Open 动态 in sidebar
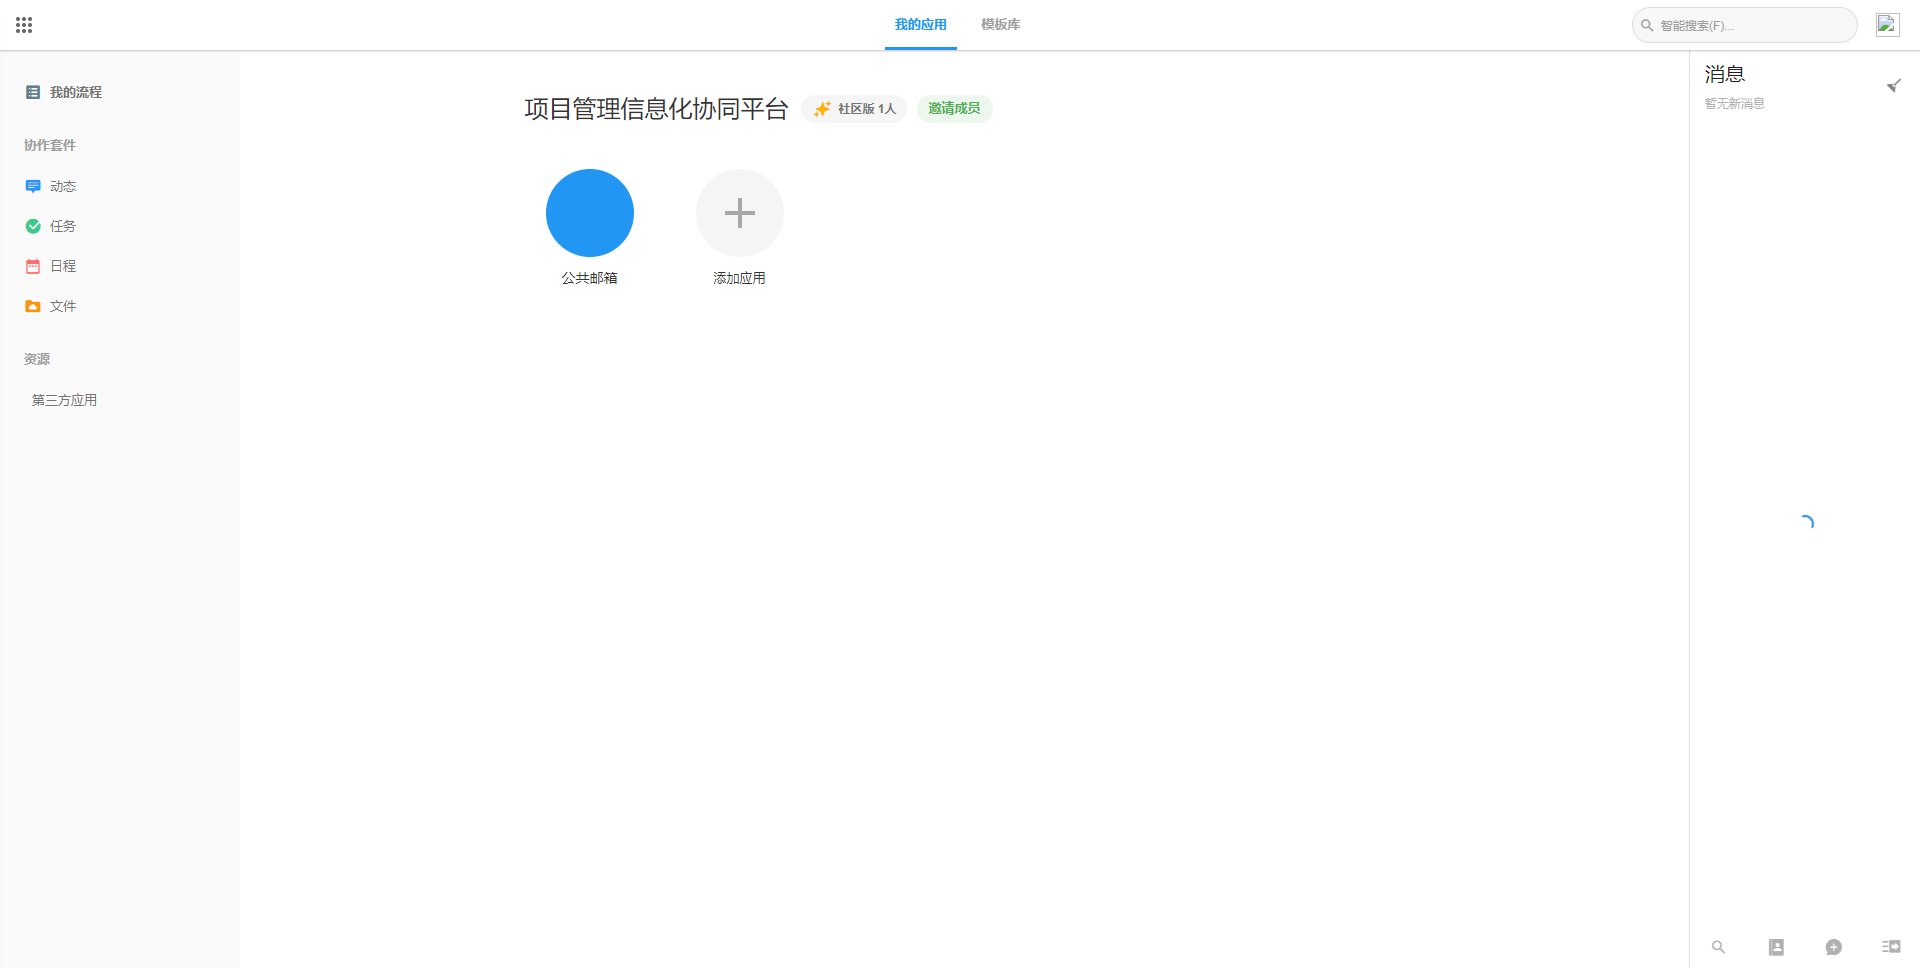1920x968 pixels. (120, 186)
